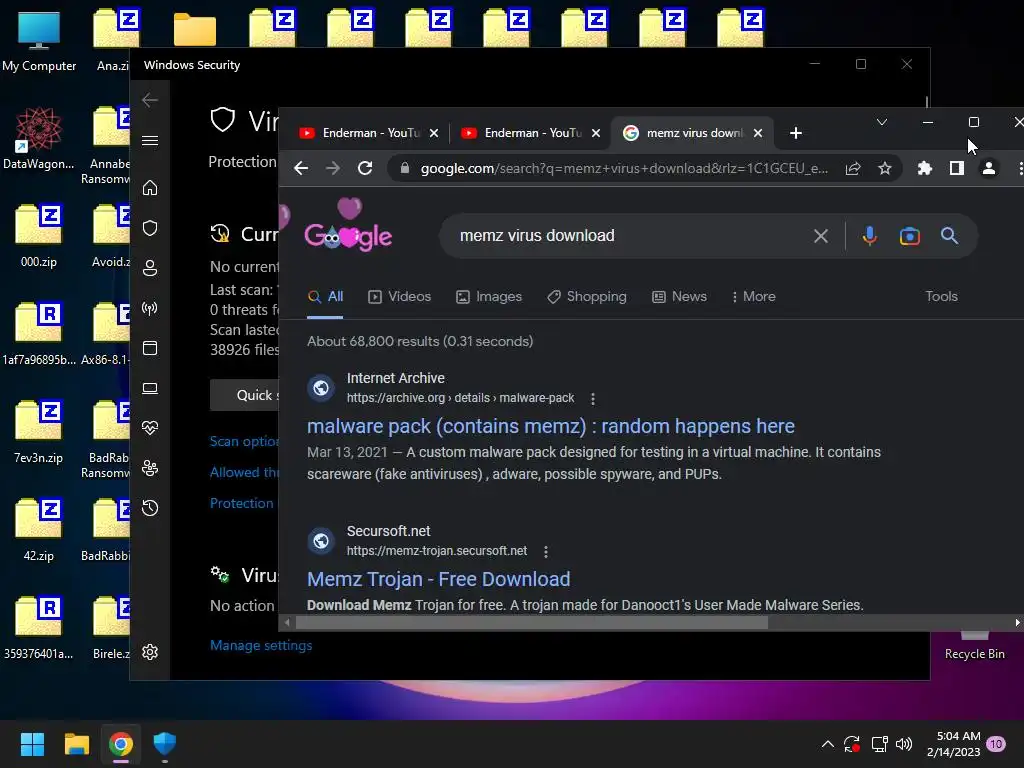Open the clock and date in taskbar
Viewport: 1024px width, 768px height.
(x=953, y=744)
